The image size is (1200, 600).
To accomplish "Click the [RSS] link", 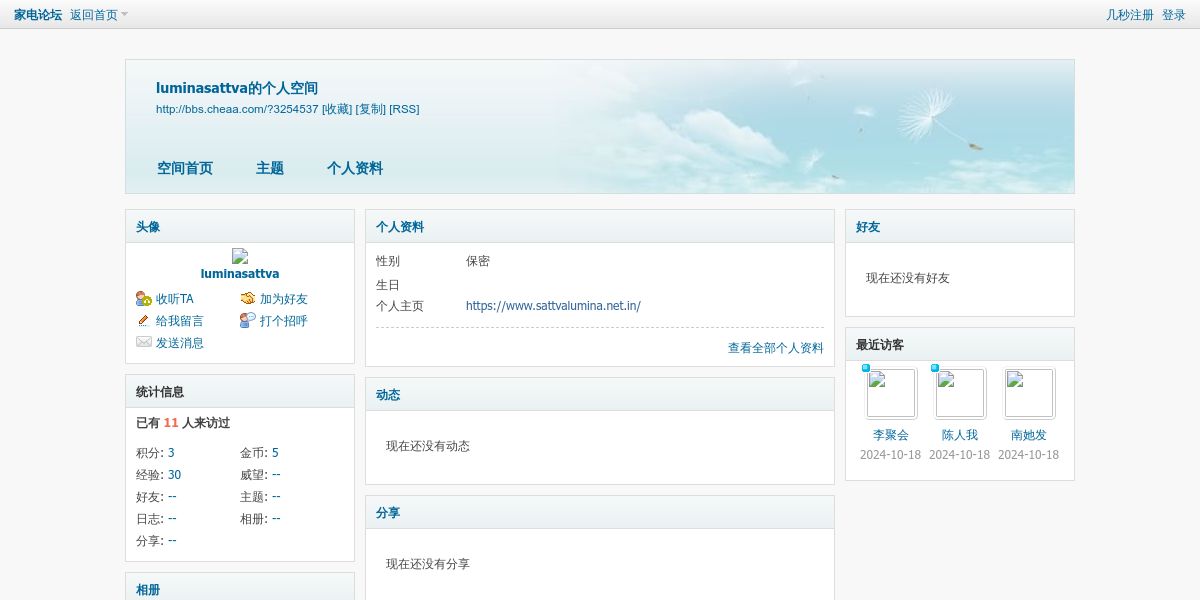I will [404, 109].
